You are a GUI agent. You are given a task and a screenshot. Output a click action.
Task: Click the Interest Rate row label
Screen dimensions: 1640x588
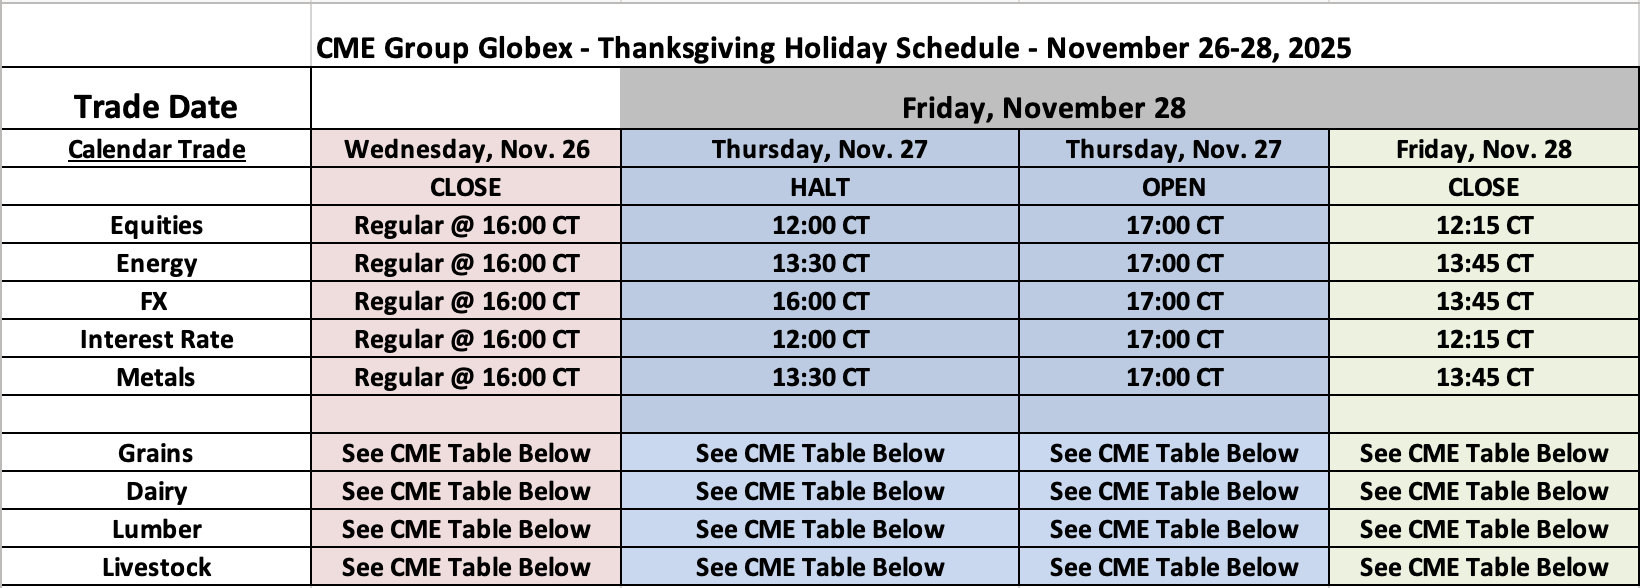(x=156, y=339)
